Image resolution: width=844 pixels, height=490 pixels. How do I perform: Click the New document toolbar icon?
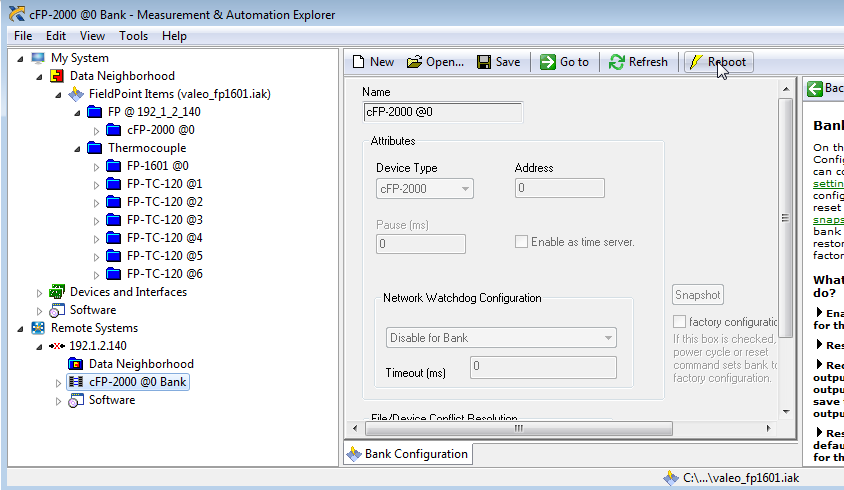(x=358, y=62)
